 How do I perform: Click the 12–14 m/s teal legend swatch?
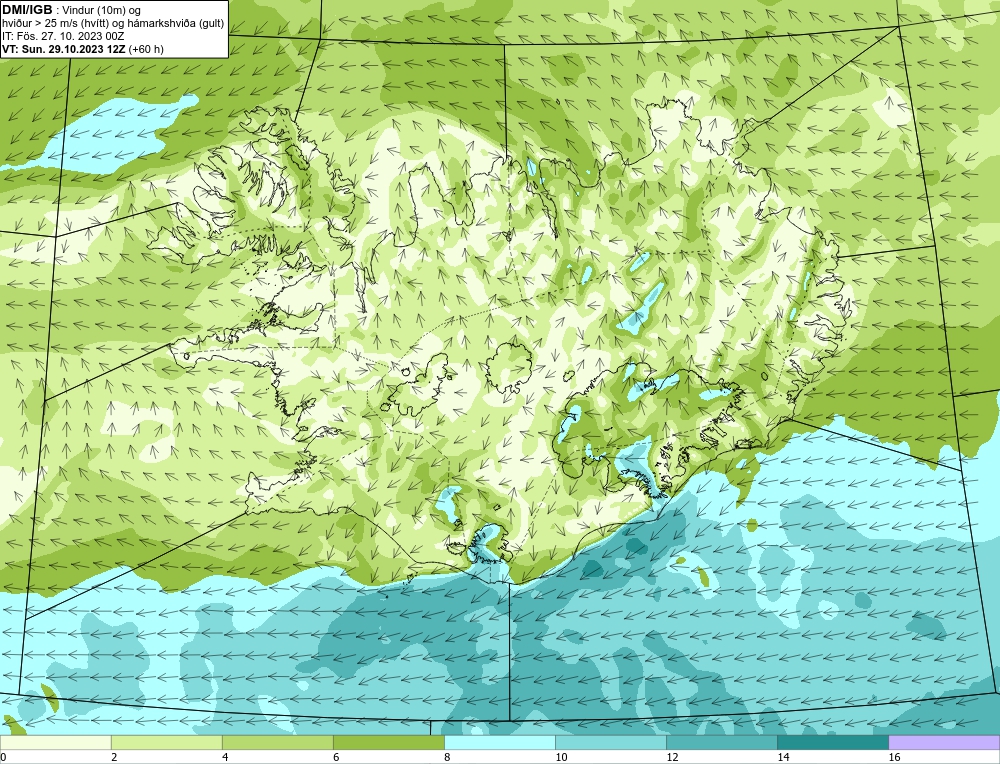coord(721,742)
